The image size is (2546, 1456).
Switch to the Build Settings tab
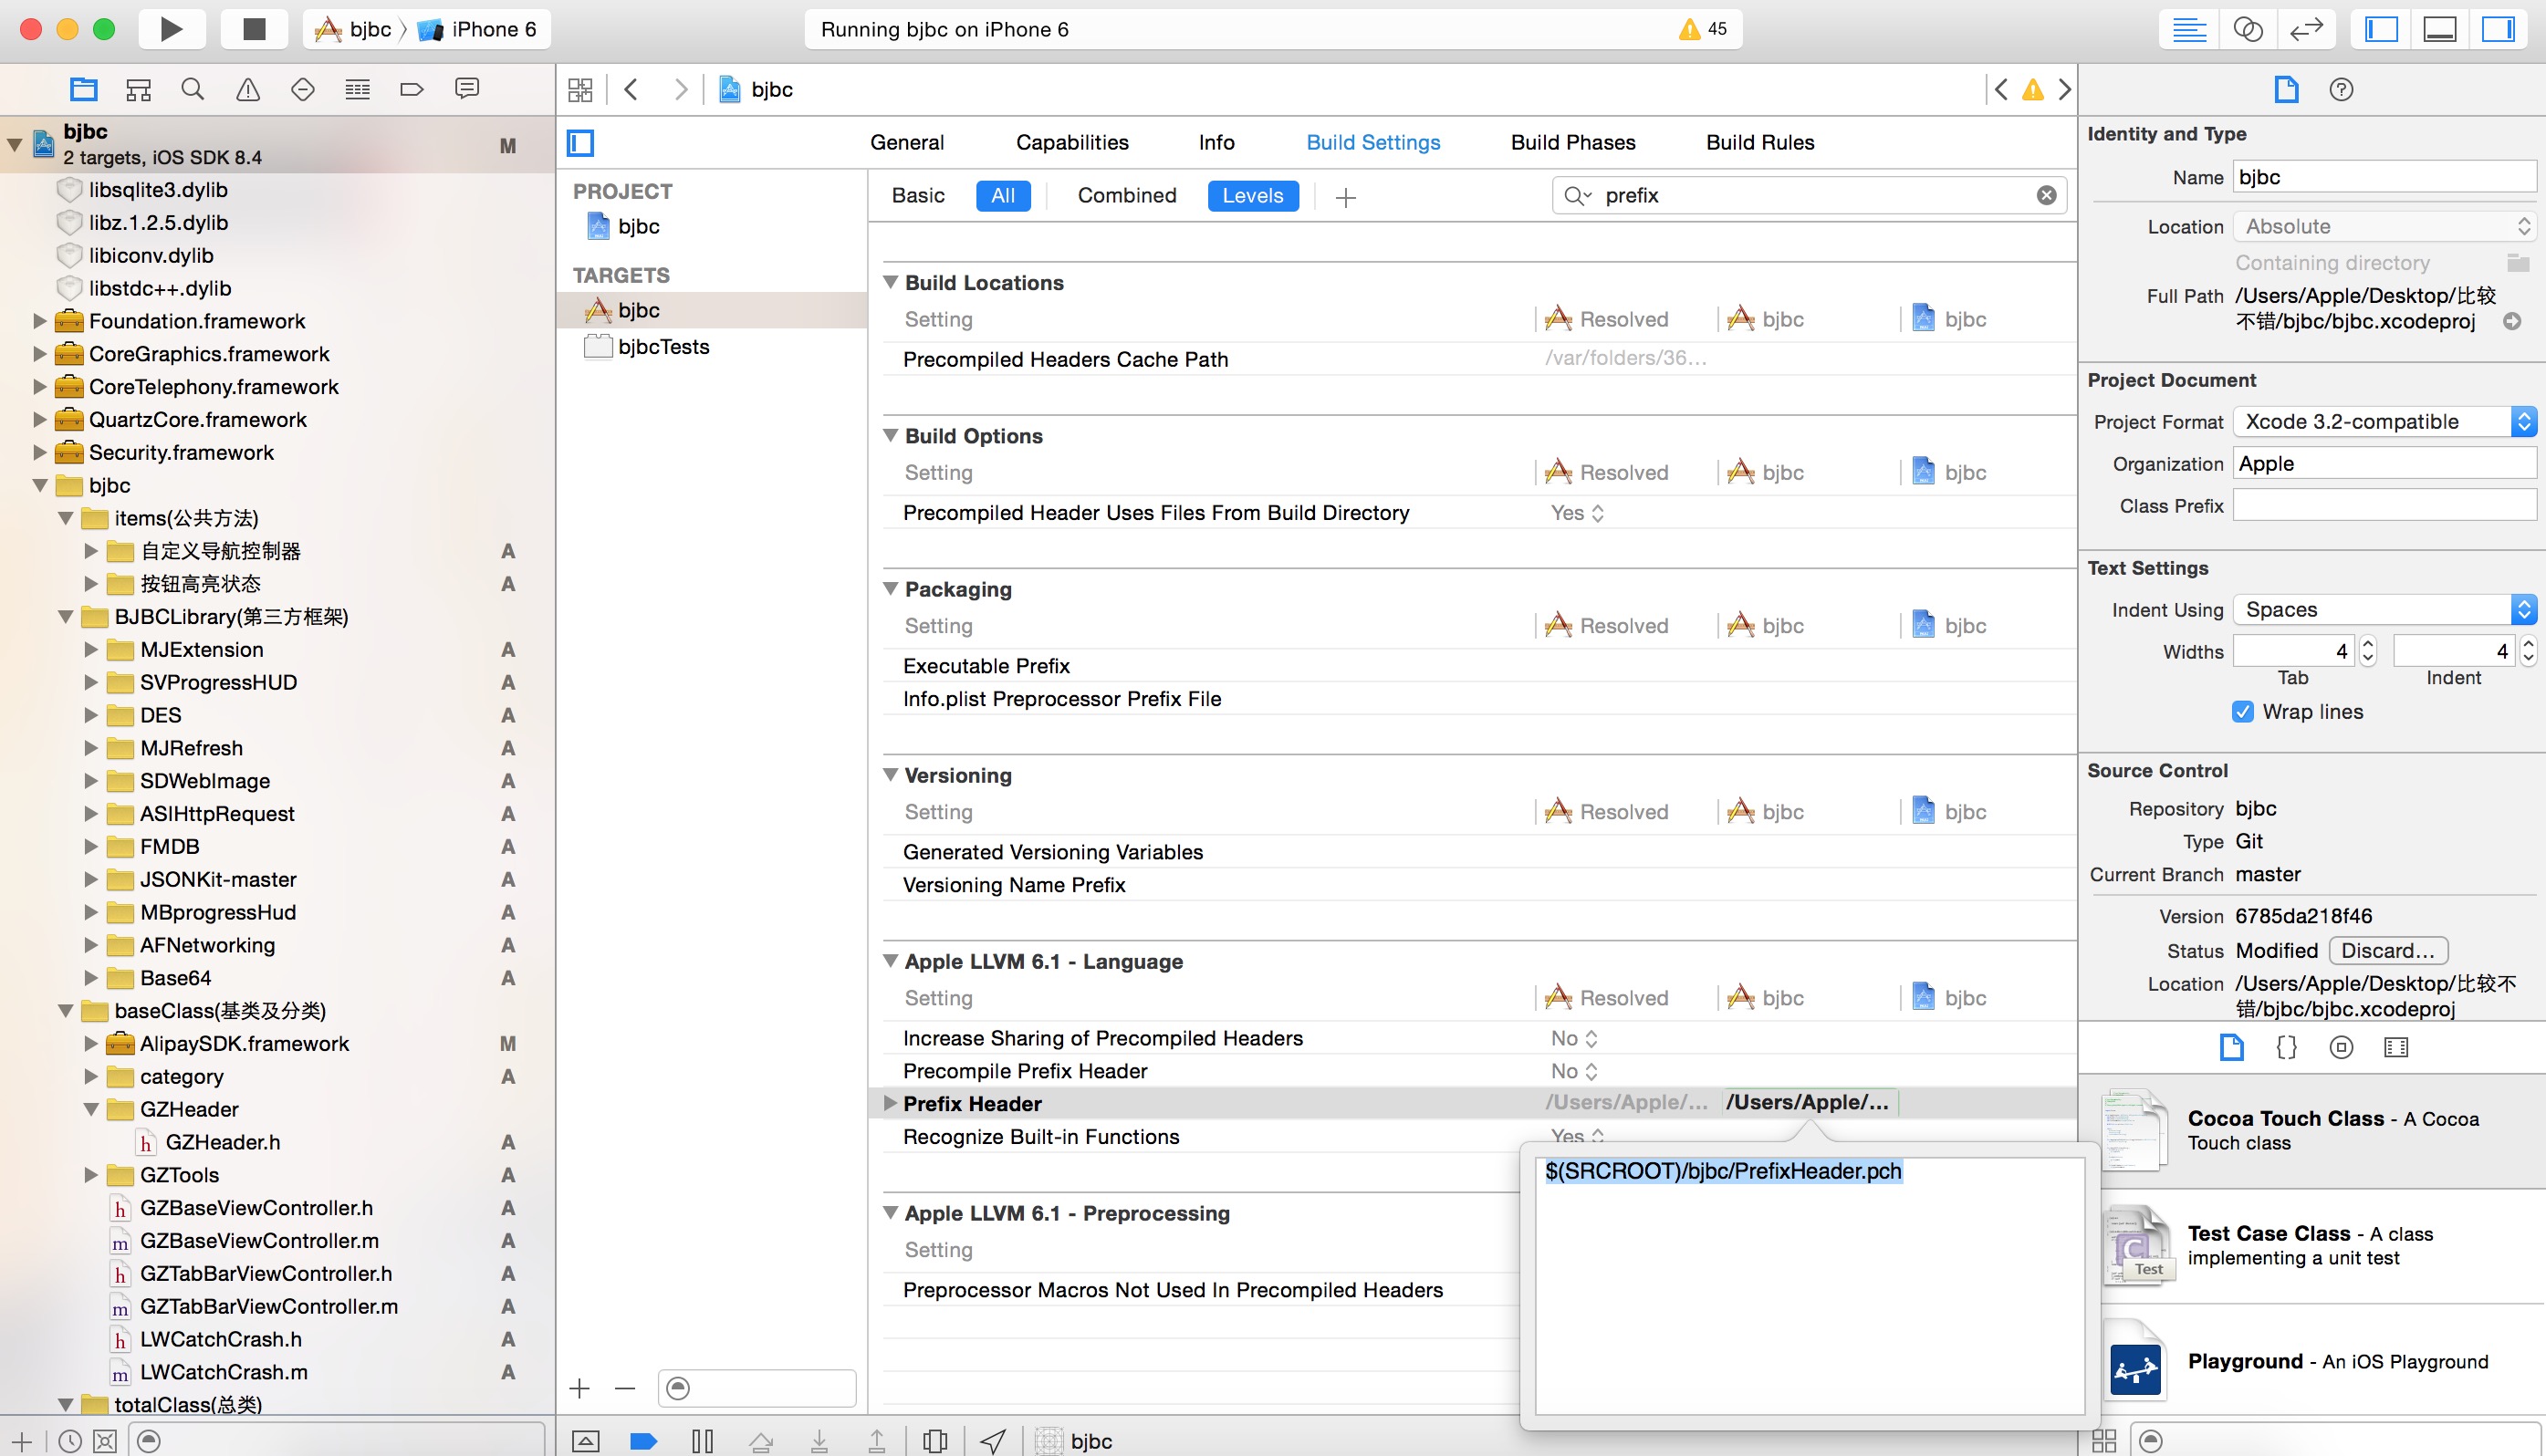click(x=1373, y=143)
